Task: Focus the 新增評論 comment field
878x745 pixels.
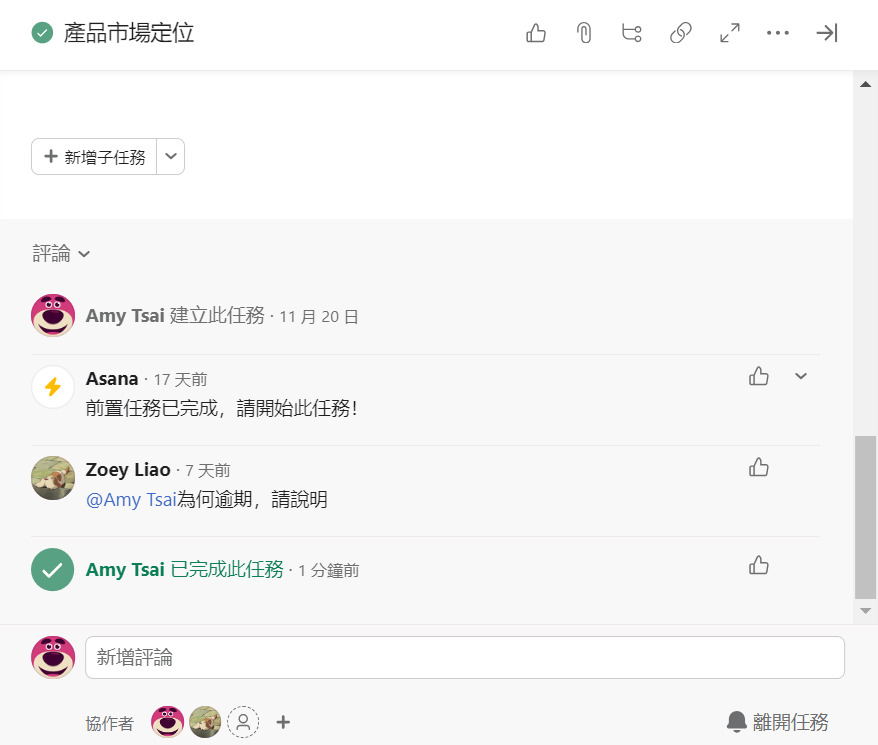Action: click(x=465, y=657)
